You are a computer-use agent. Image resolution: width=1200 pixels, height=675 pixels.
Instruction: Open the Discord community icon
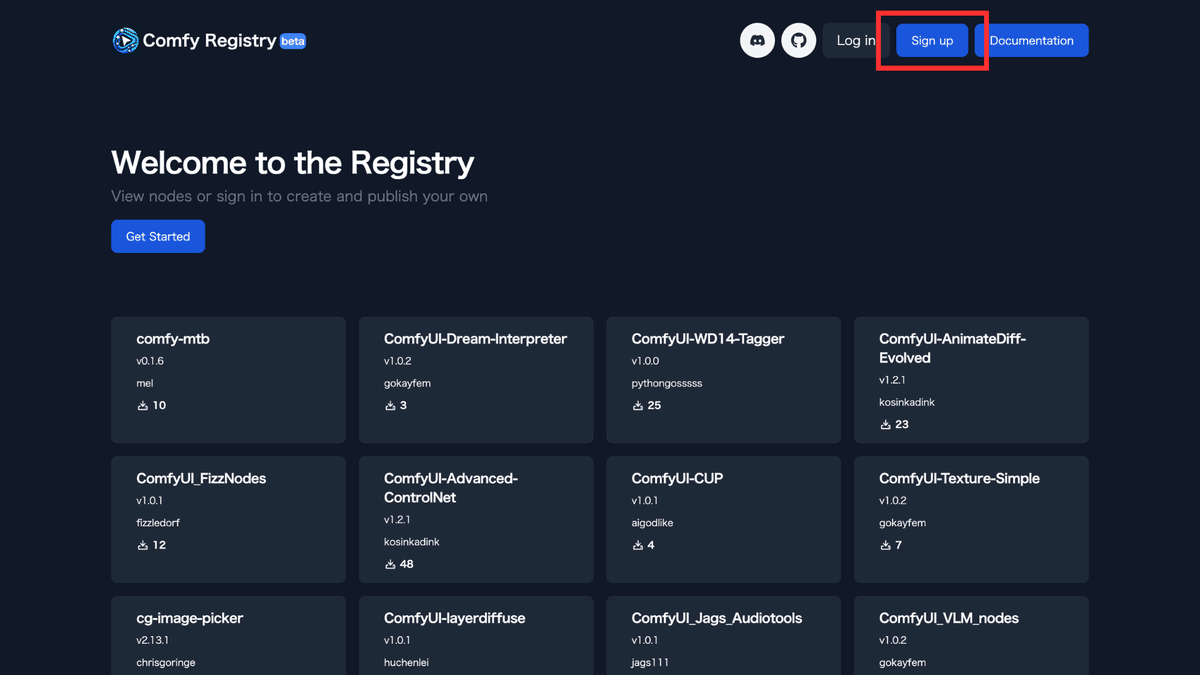pyautogui.click(x=757, y=40)
